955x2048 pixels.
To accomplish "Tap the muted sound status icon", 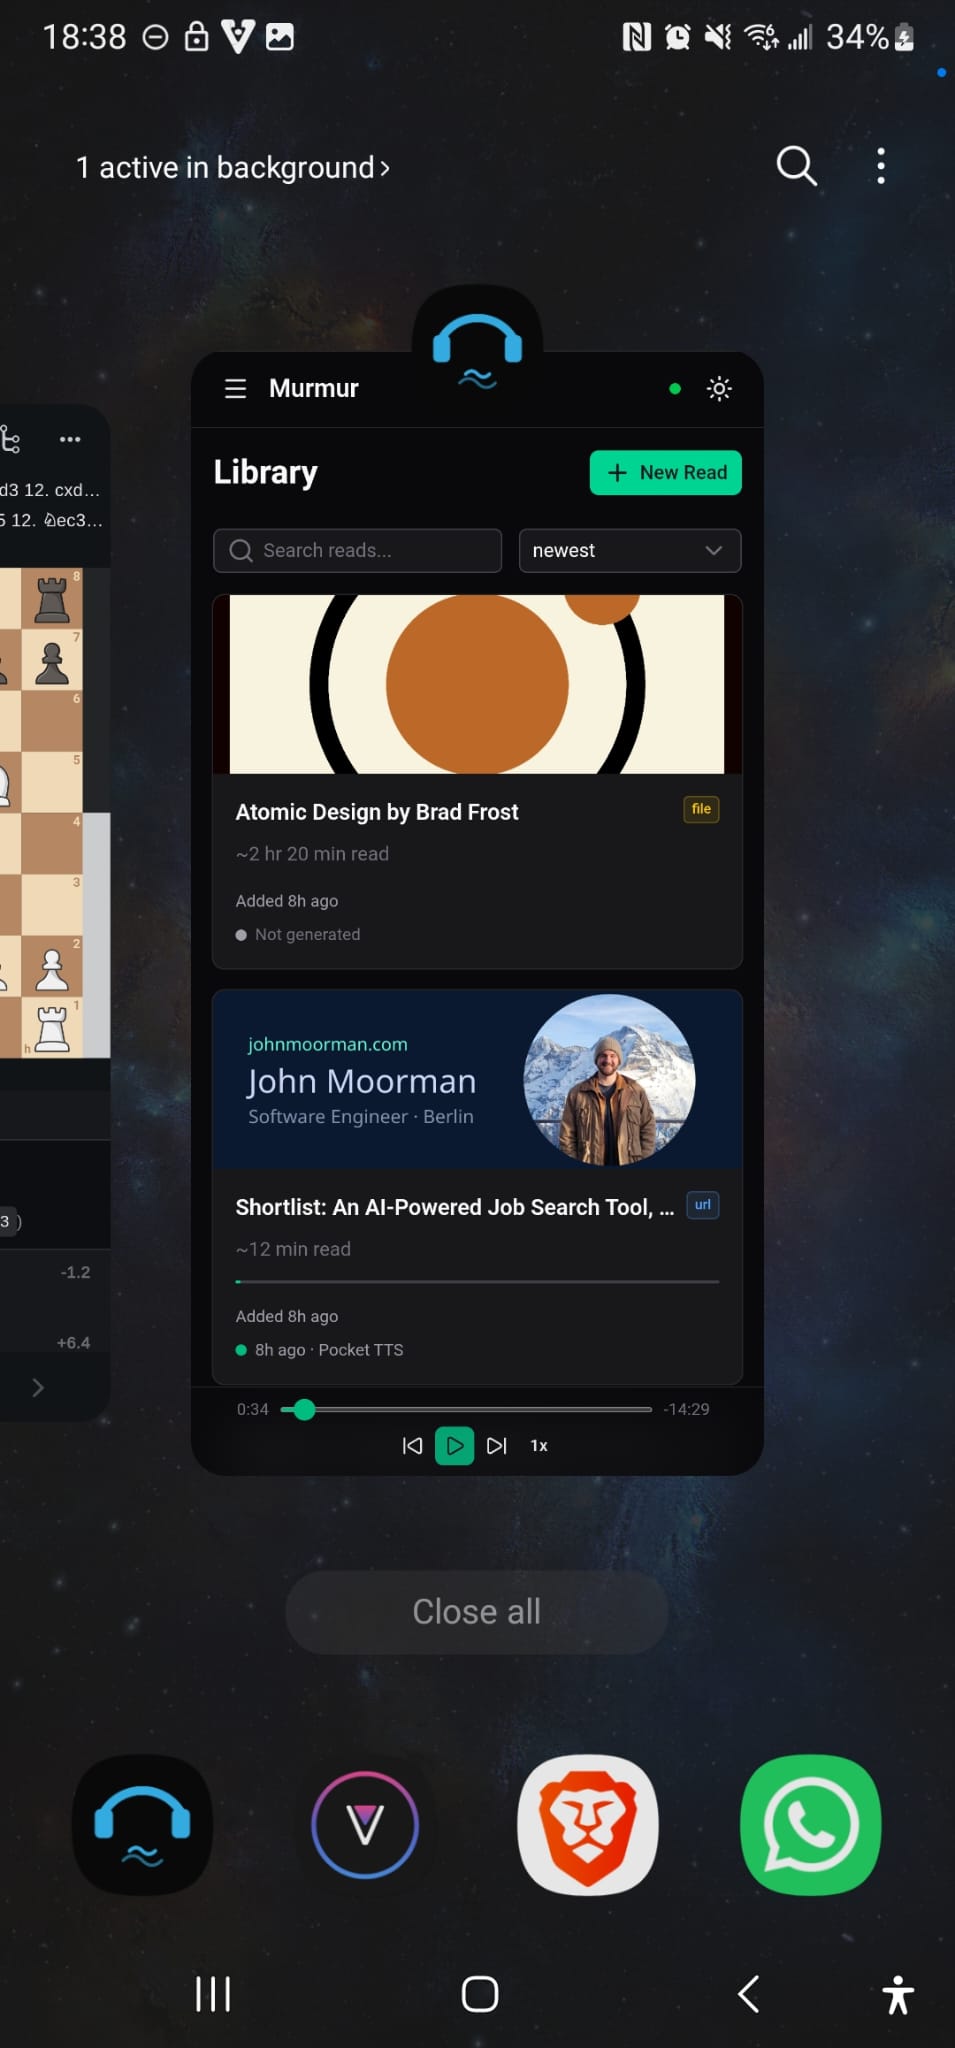I will pyautogui.click(x=717, y=37).
